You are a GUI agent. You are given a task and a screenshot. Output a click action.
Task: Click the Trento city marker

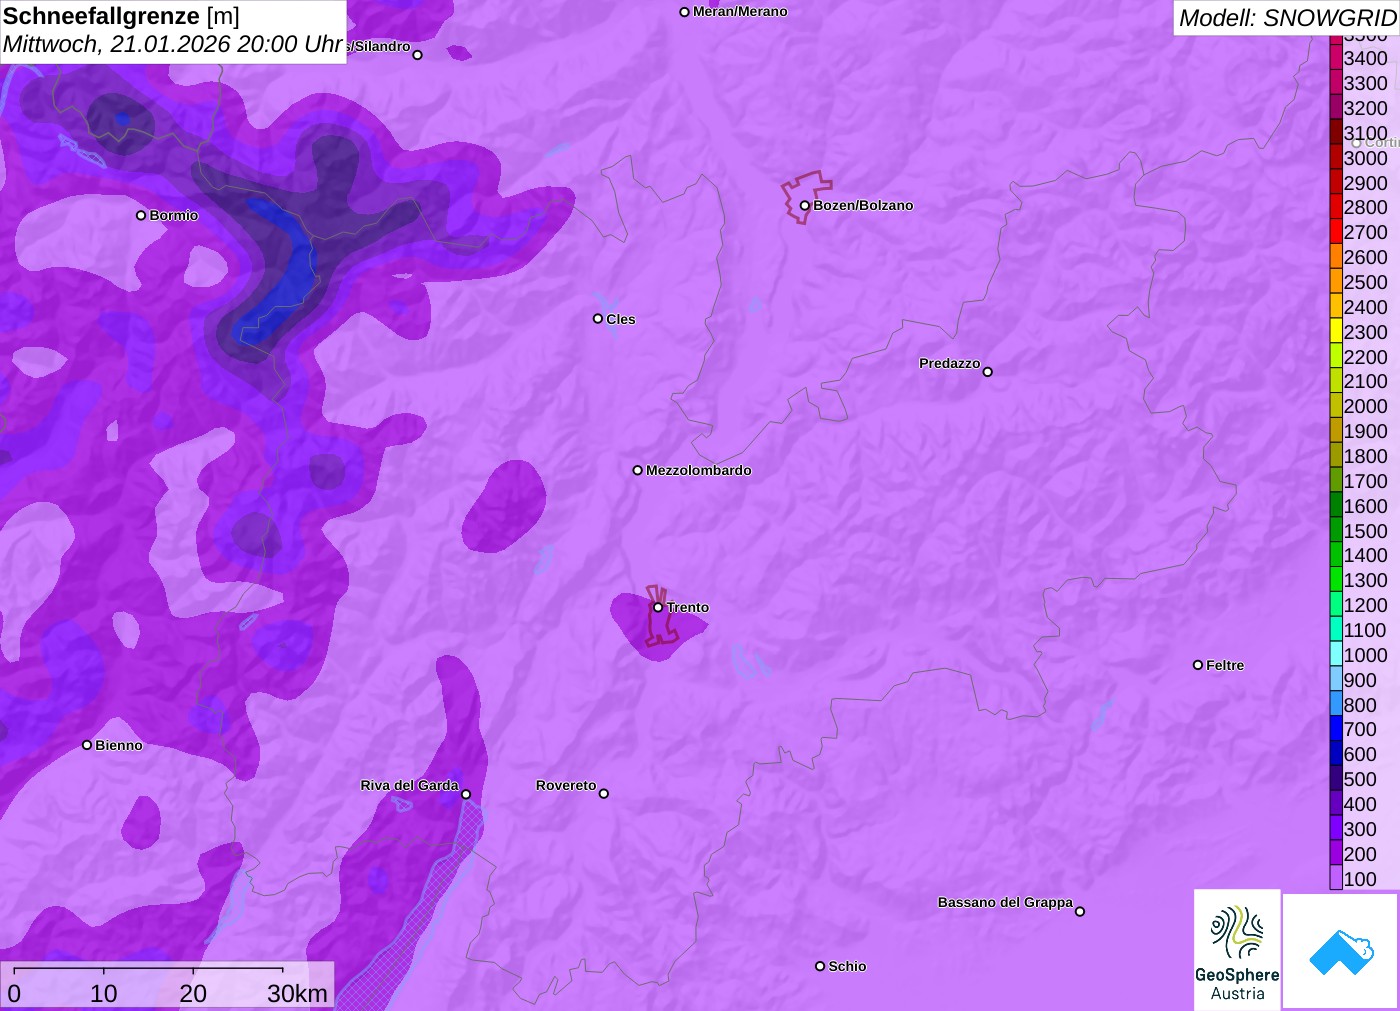658,607
